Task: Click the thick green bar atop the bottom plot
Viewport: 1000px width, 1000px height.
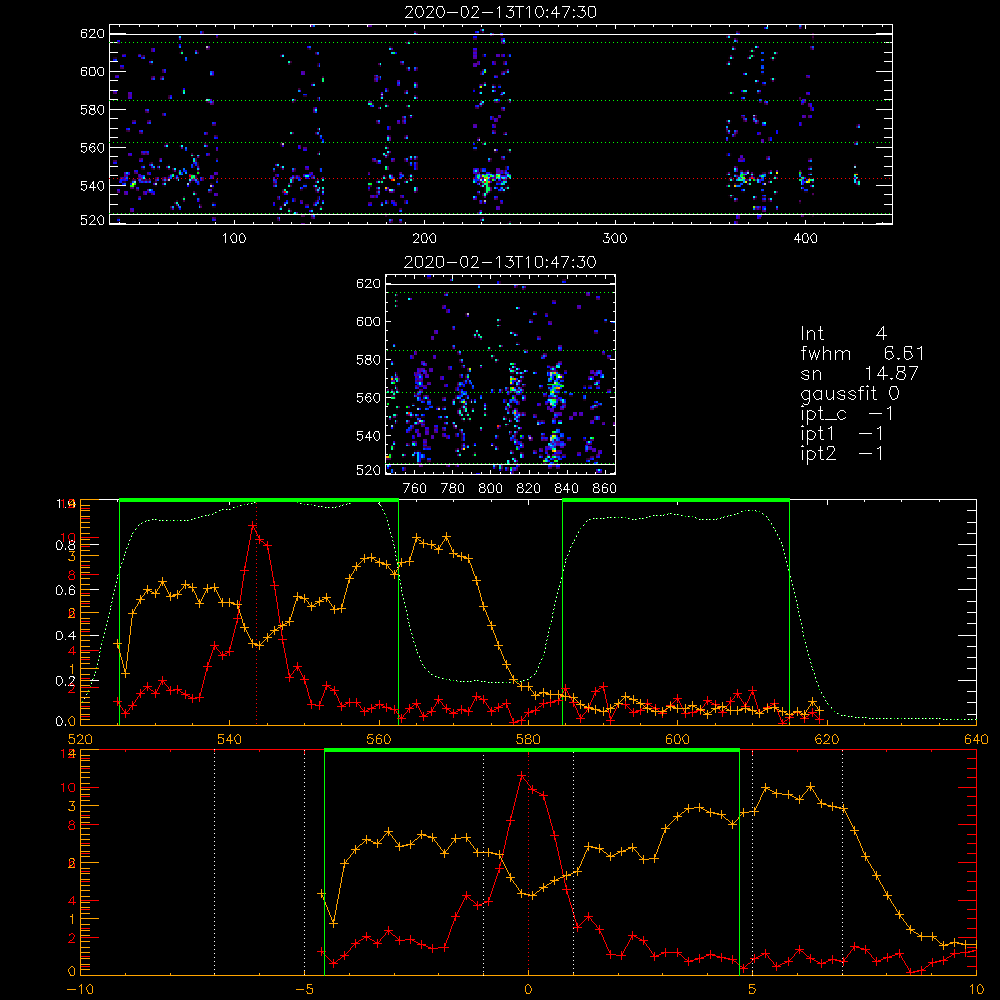Action: click(532, 751)
